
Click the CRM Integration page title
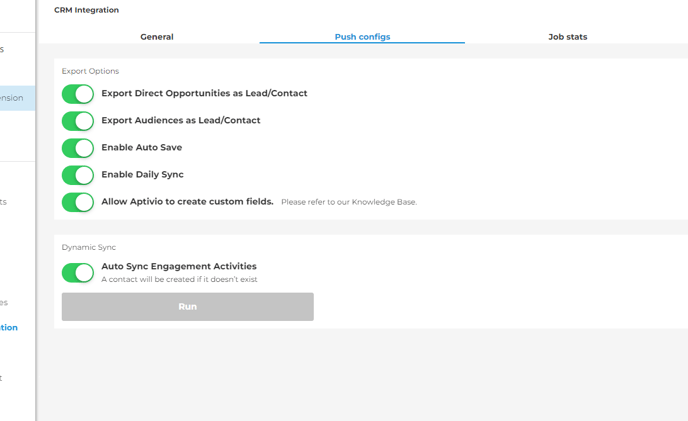(x=86, y=10)
